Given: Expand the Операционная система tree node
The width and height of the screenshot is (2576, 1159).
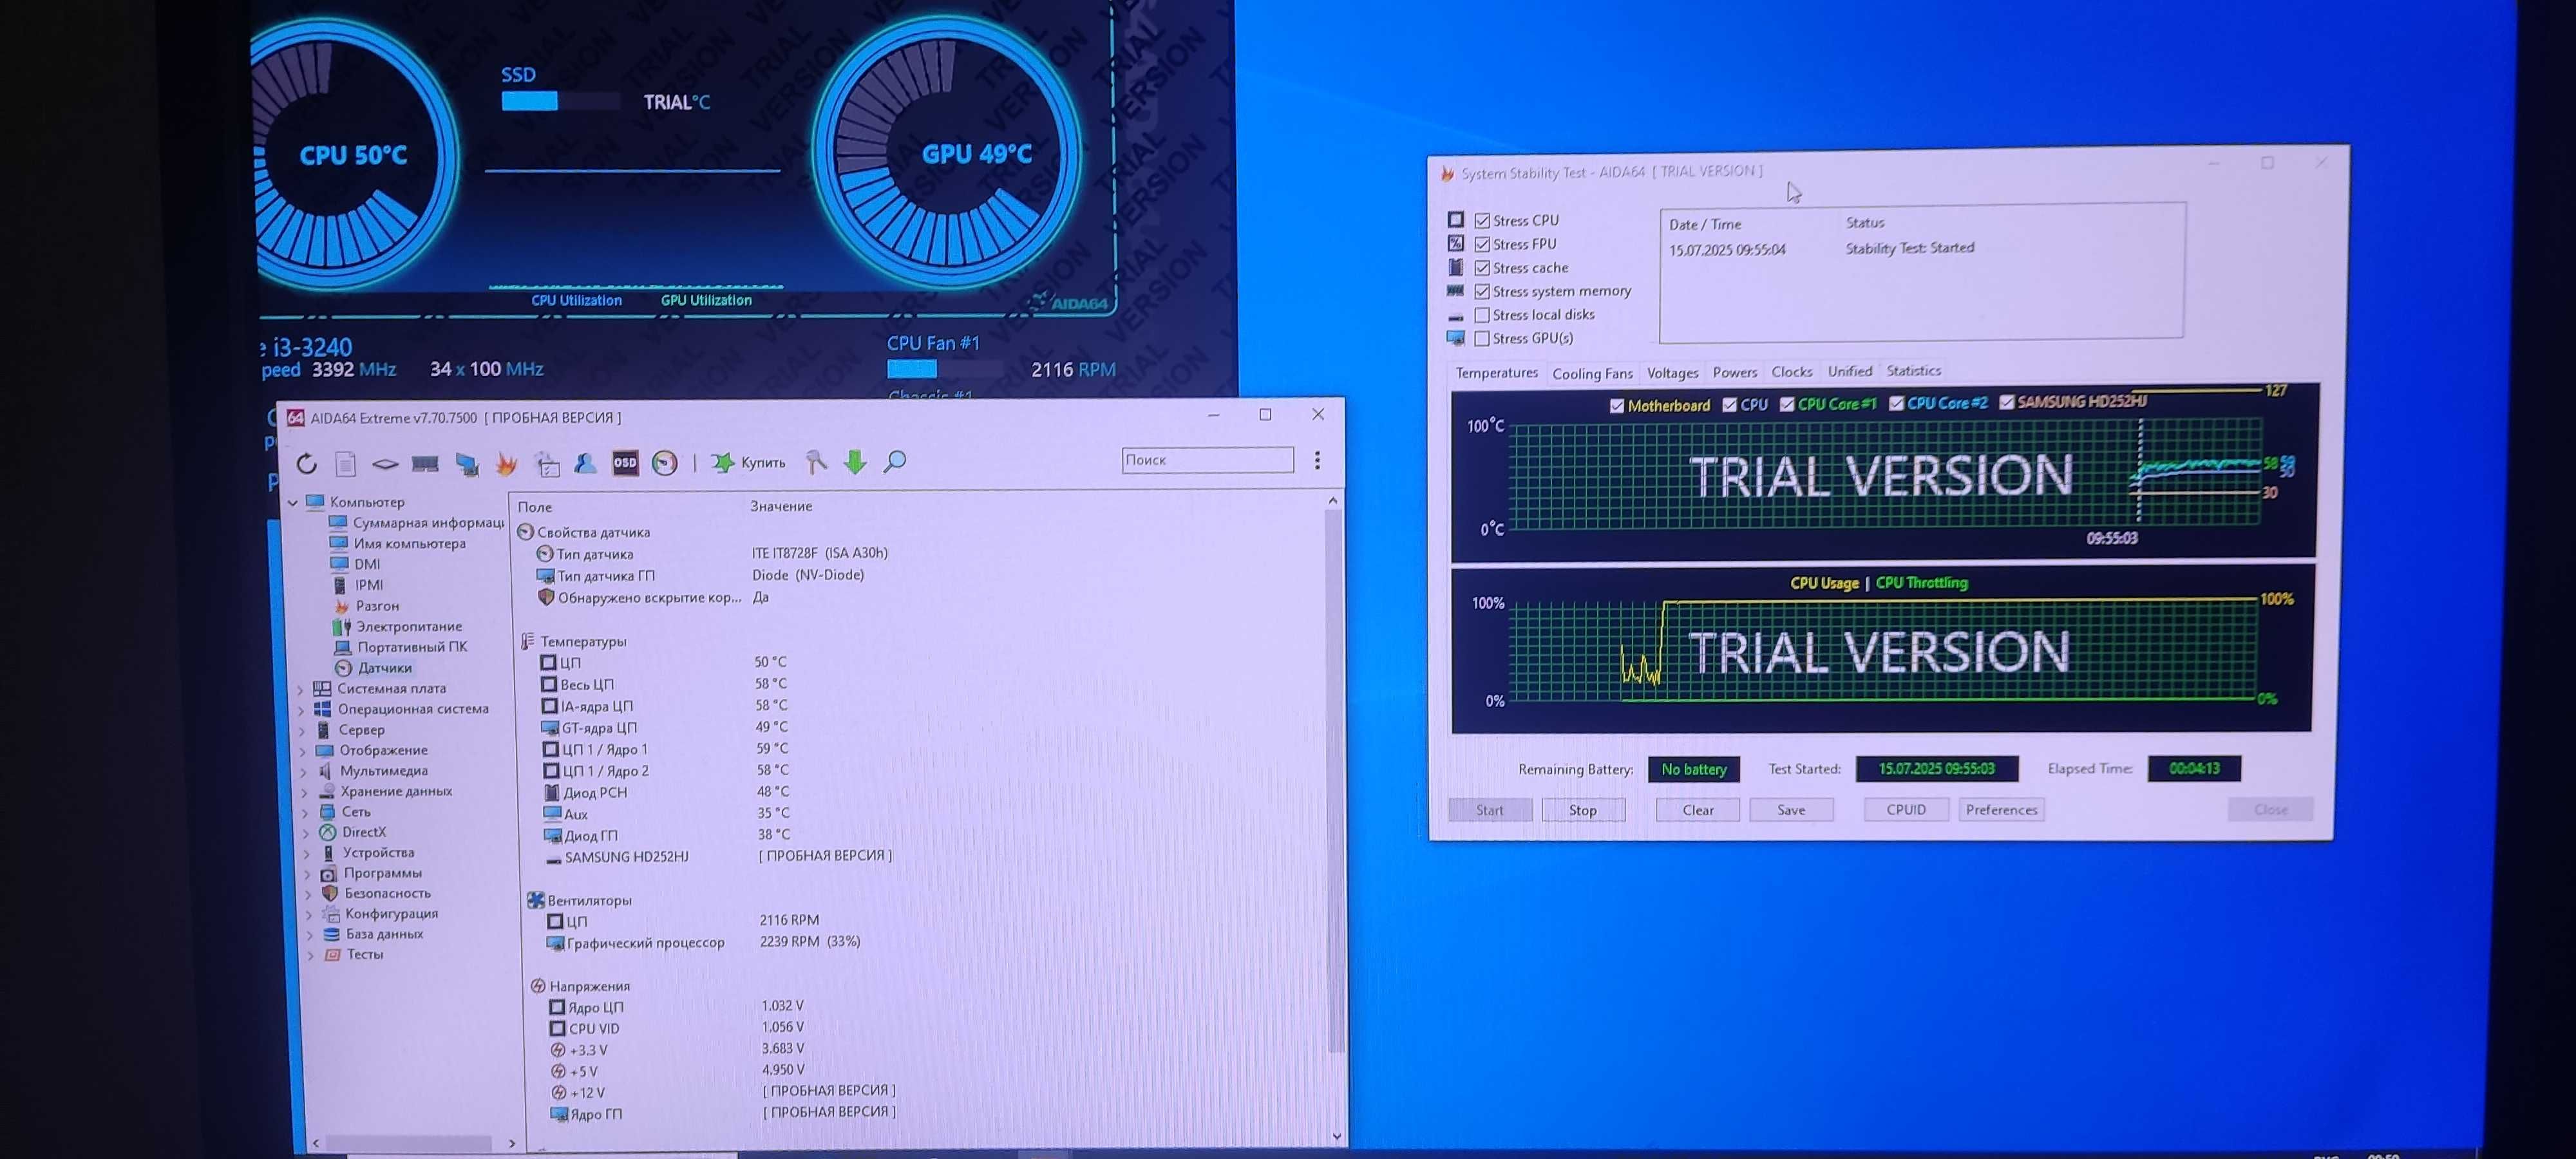Looking at the screenshot, I should click(x=302, y=710).
